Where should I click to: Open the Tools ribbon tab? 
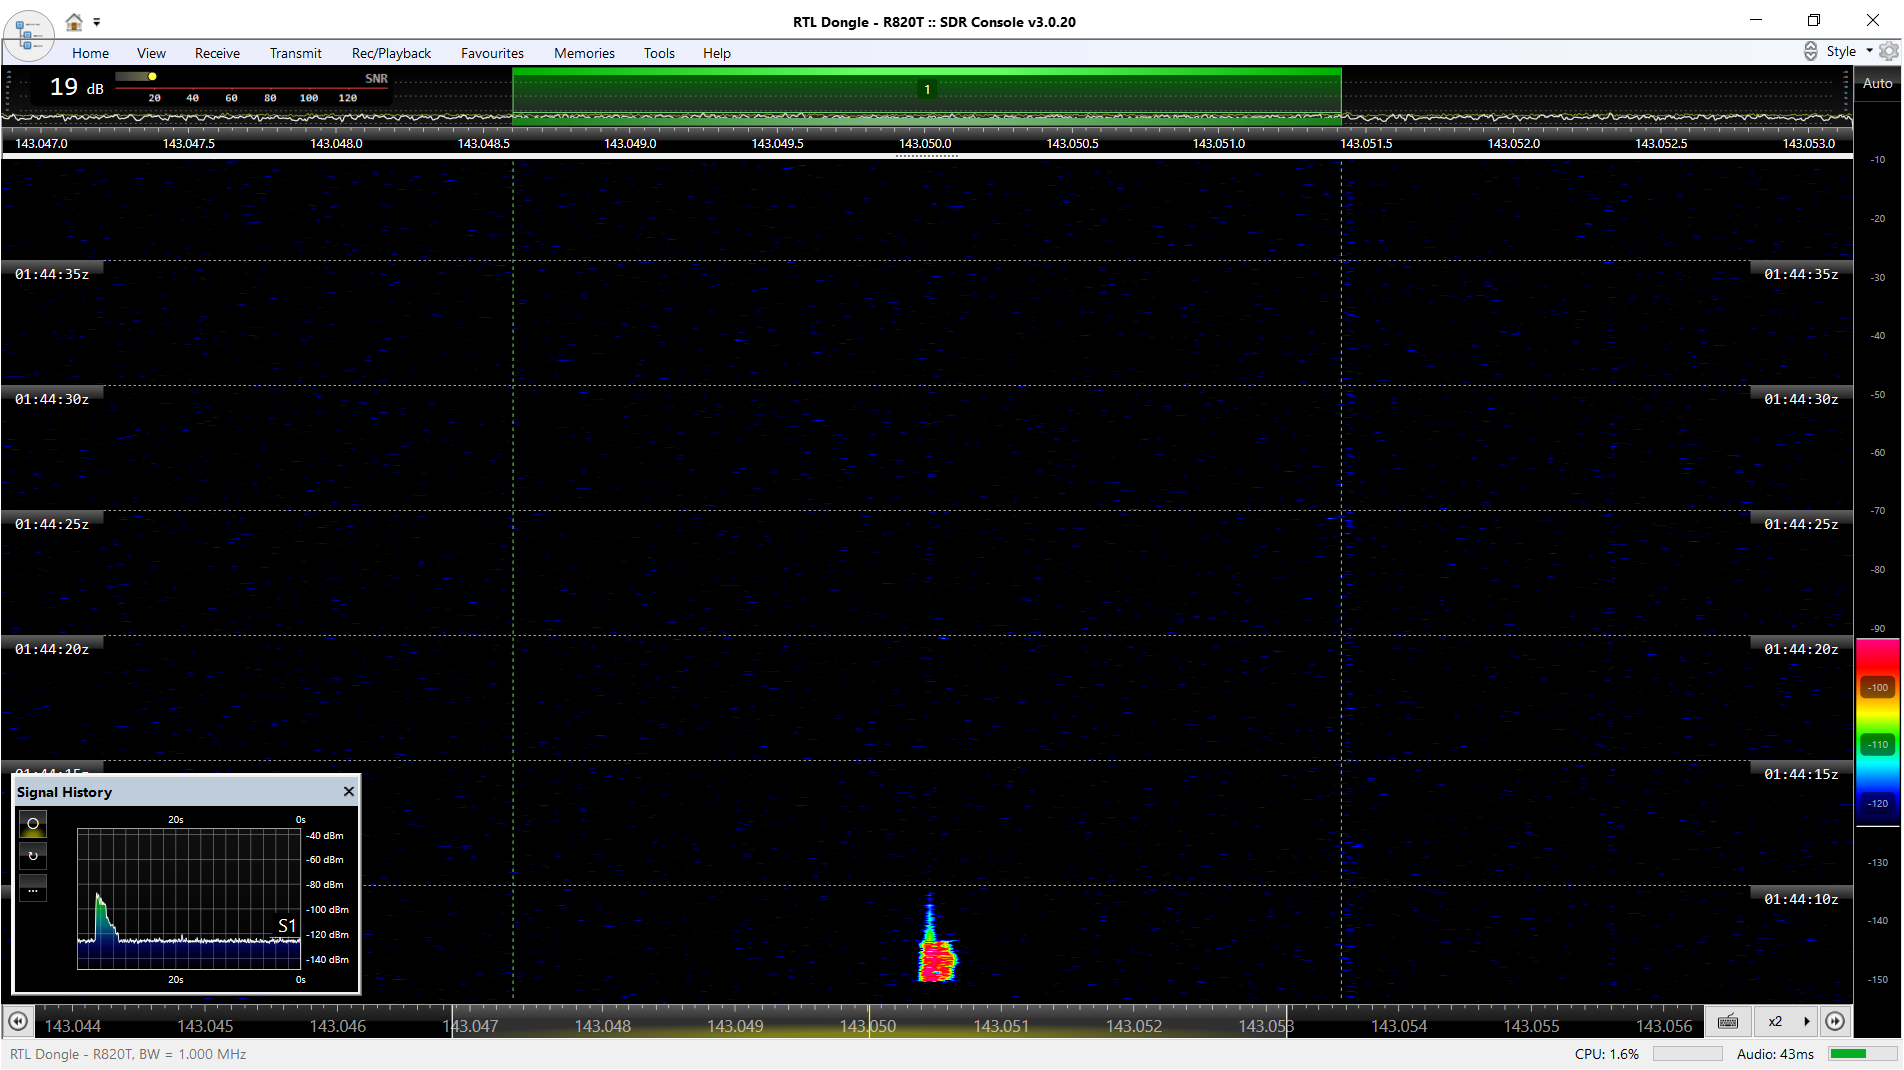click(659, 53)
